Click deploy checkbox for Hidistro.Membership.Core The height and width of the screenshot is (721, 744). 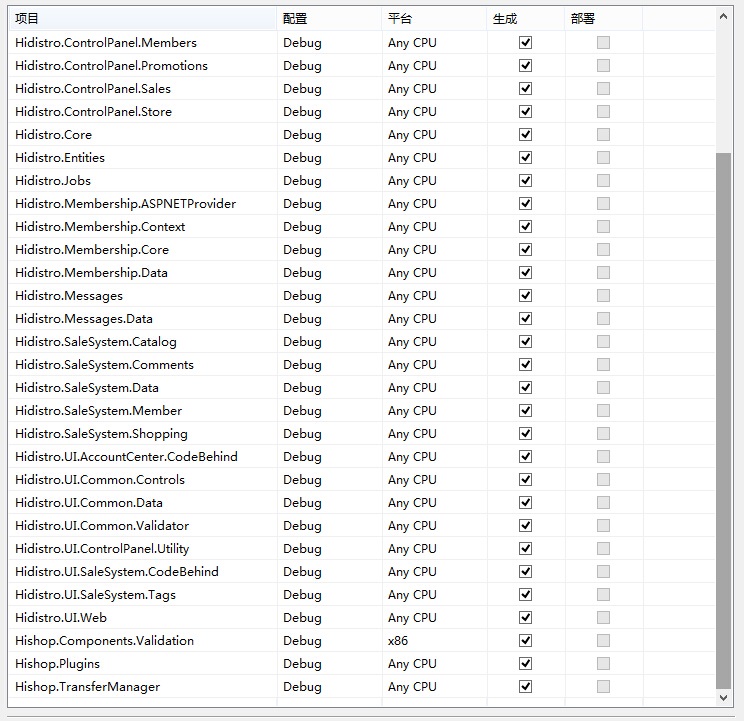603,250
